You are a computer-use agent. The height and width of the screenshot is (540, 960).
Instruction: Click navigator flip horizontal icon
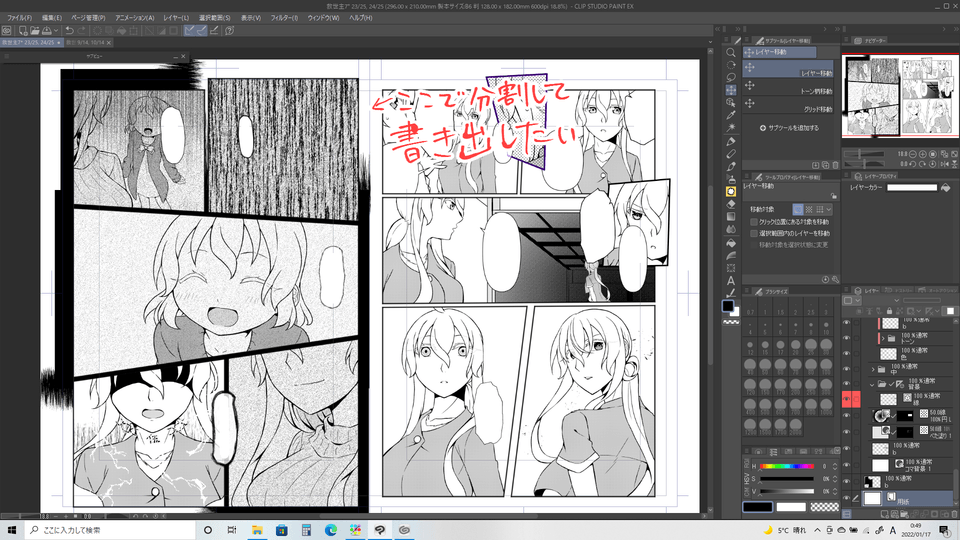[945, 164]
